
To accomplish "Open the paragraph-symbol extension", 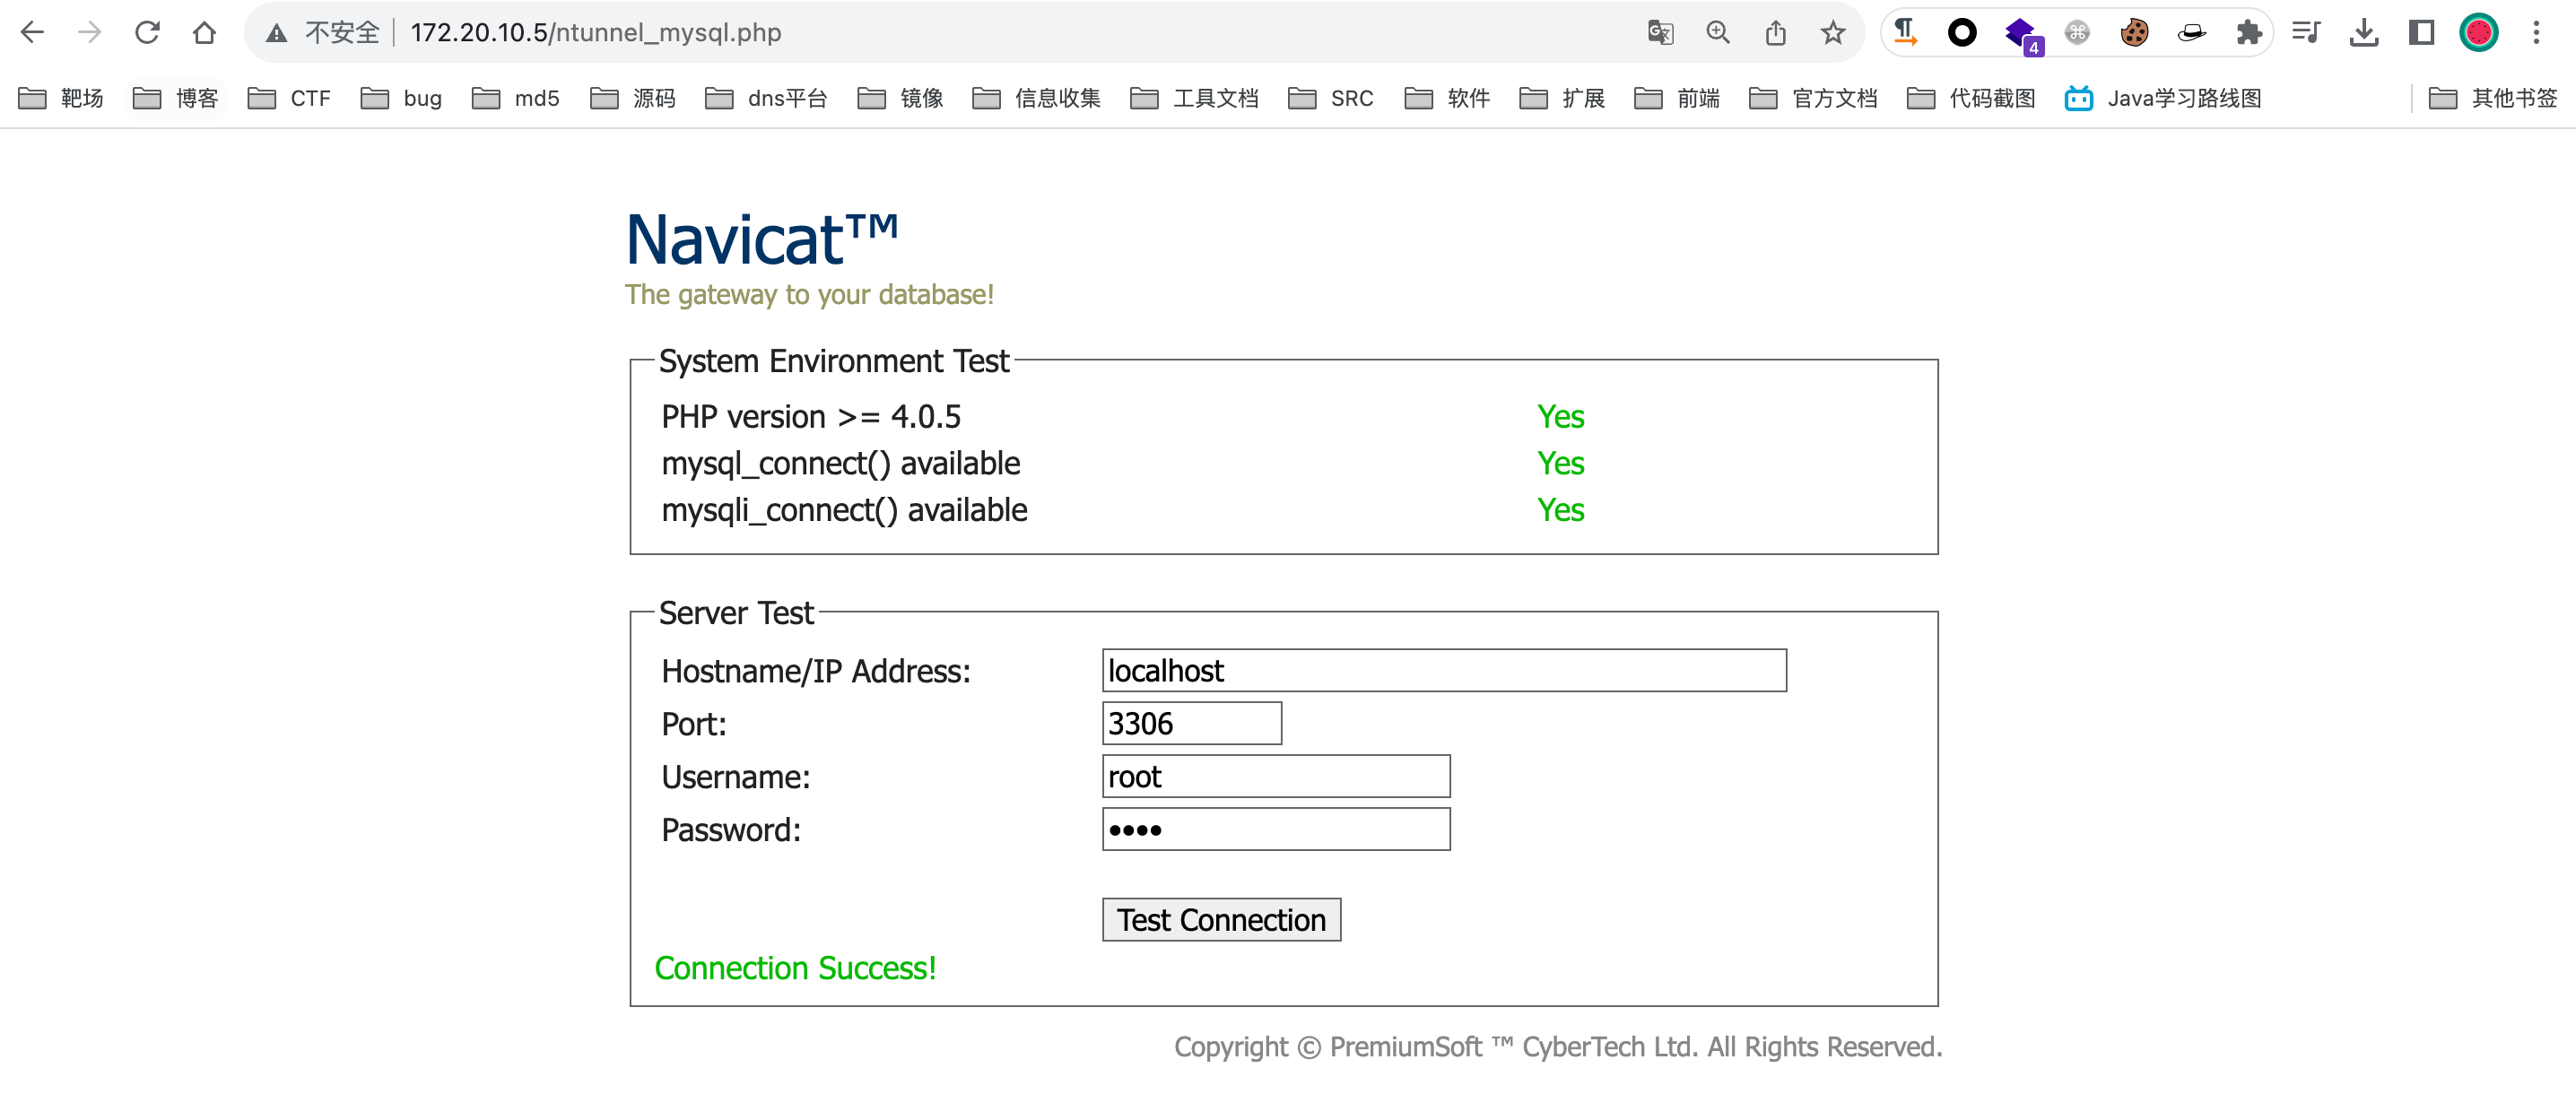I will tap(1905, 33).
